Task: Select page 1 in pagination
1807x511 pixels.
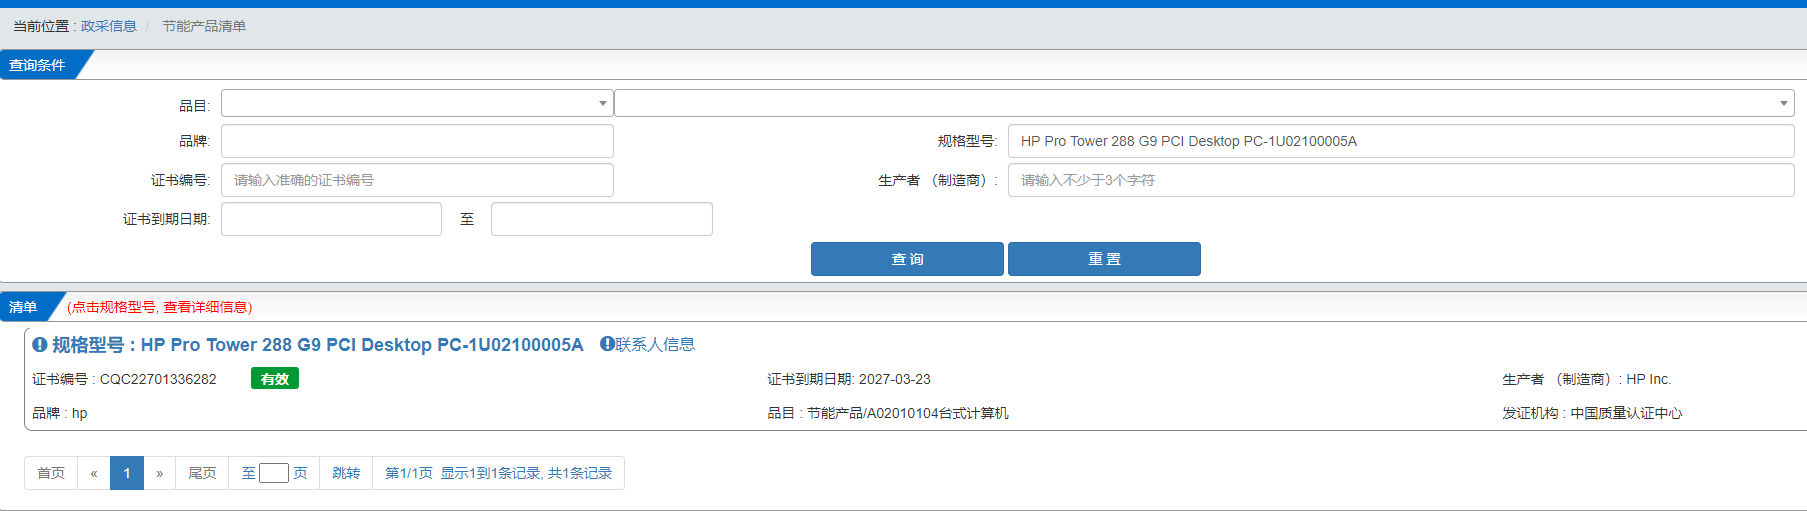Action: tap(127, 473)
